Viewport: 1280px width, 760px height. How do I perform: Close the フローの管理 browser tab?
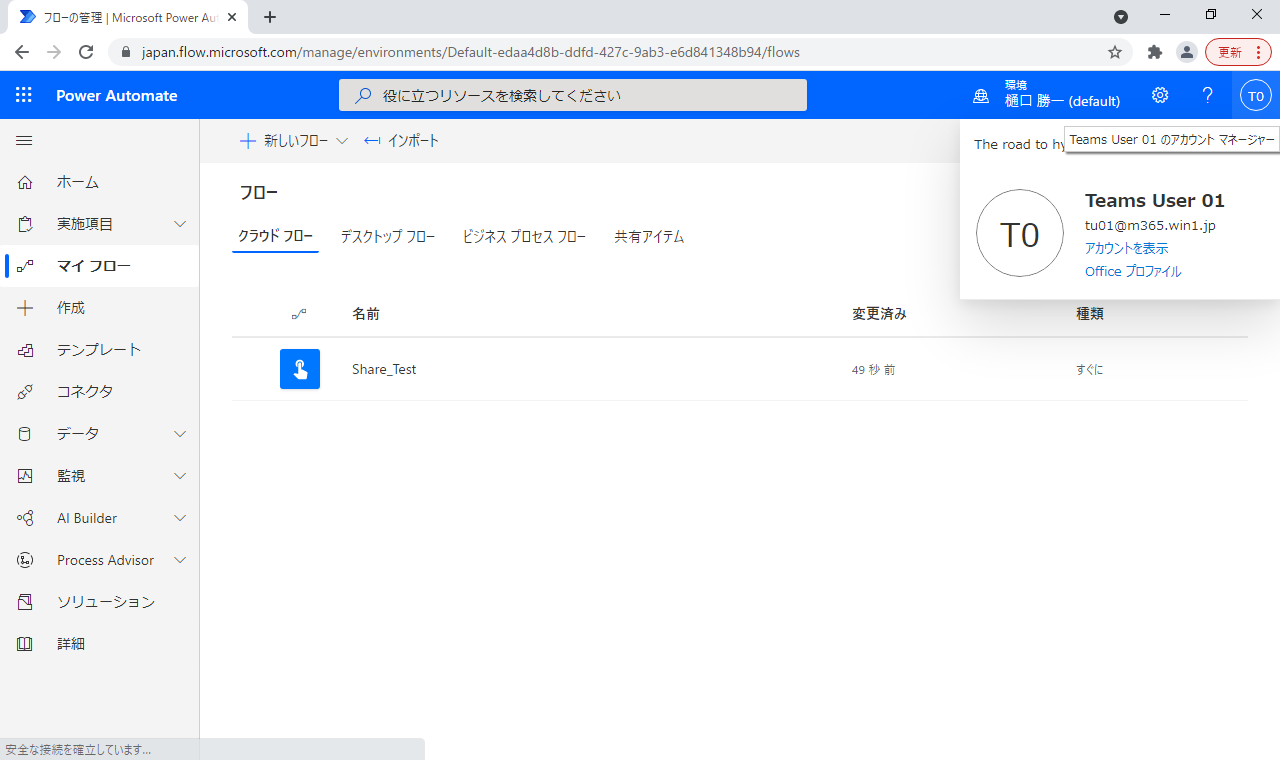point(232,17)
